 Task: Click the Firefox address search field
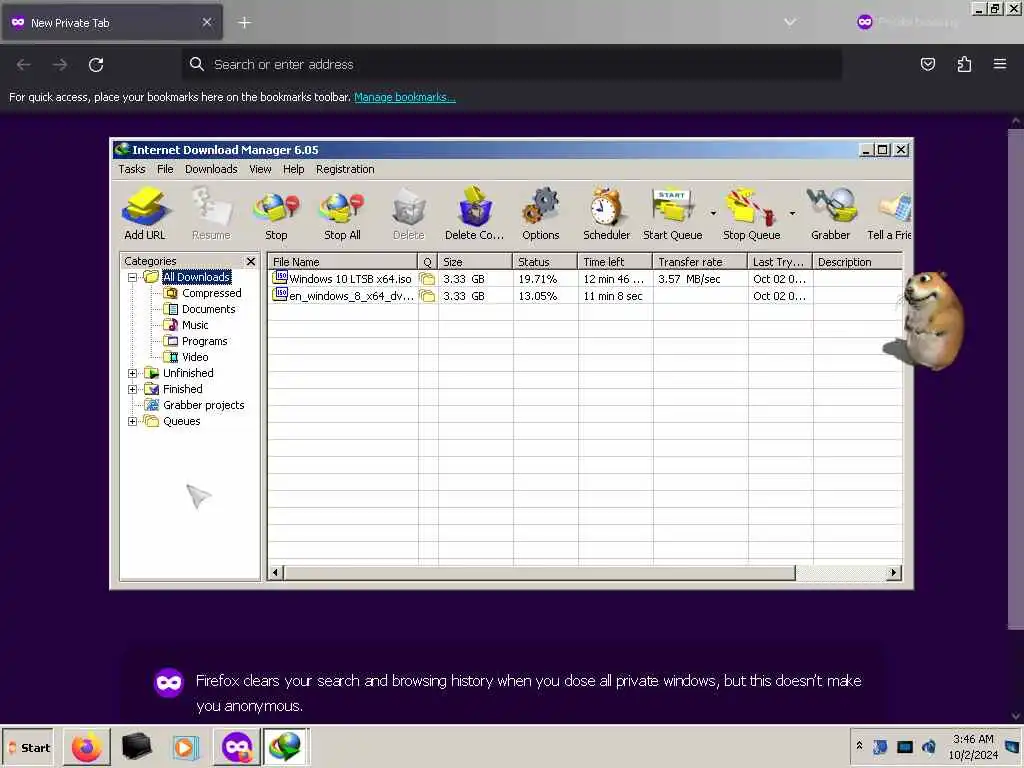tap(511, 64)
